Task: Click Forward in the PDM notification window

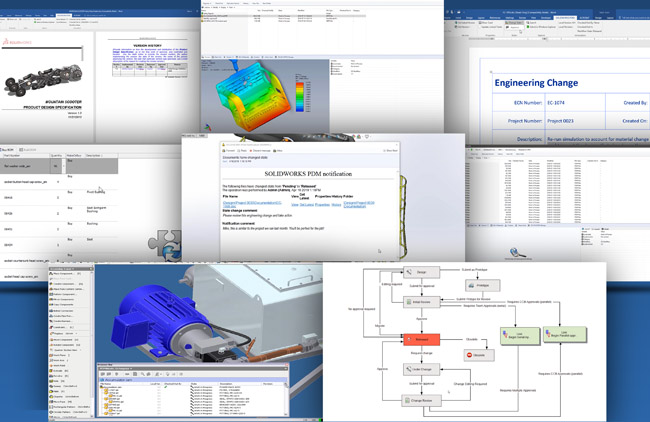Action: [x=229, y=150]
